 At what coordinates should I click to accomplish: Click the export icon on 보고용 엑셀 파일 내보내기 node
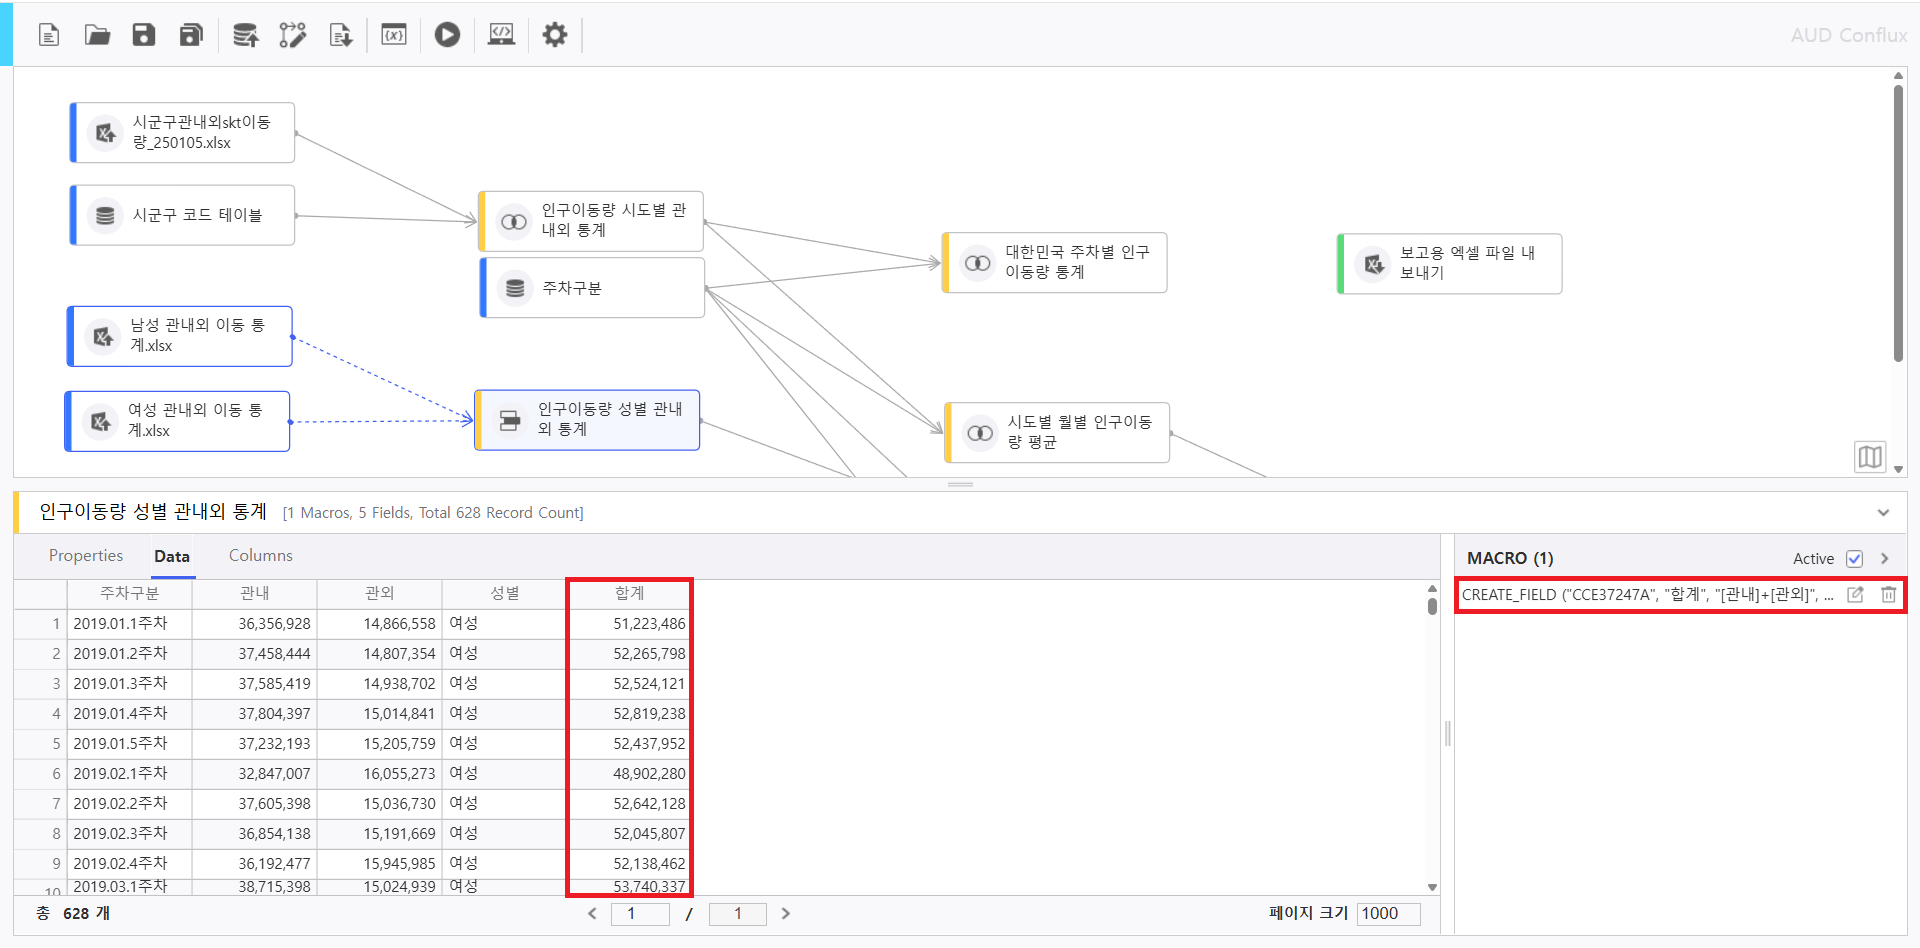tap(1374, 264)
